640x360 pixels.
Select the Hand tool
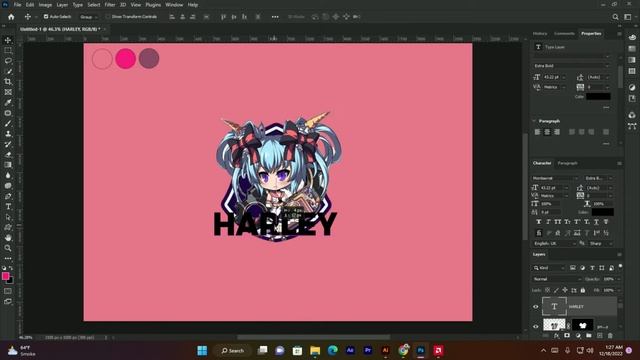click(x=8, y=238)
